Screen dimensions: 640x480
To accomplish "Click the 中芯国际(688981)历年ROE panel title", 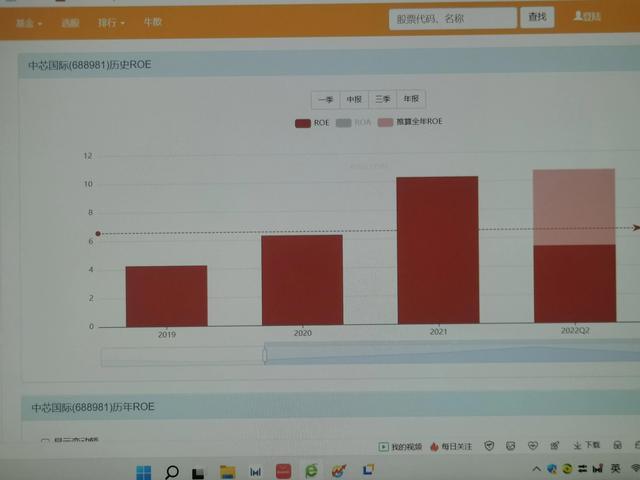I will 93,407.
